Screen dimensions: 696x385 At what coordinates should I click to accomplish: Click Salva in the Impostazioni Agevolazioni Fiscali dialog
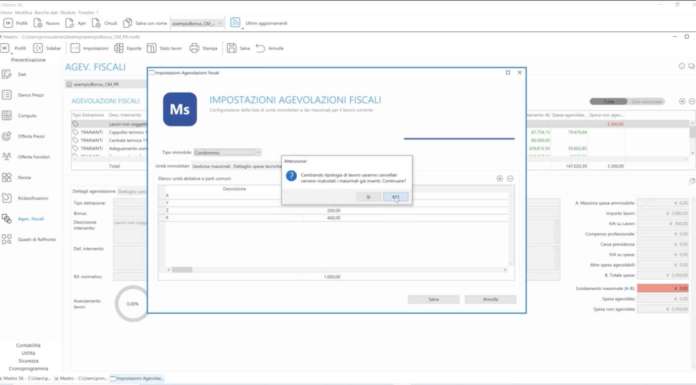pos(434,299)
